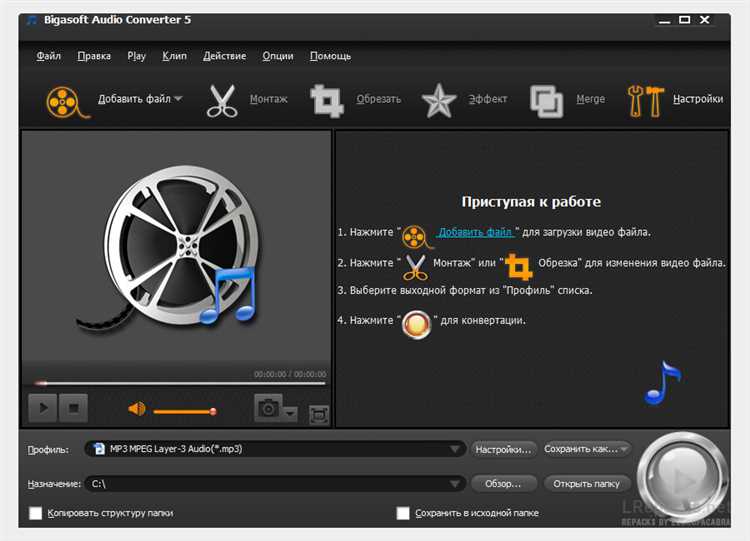
Task: Open the Обрезать crop tool
Action: [327, 101]
